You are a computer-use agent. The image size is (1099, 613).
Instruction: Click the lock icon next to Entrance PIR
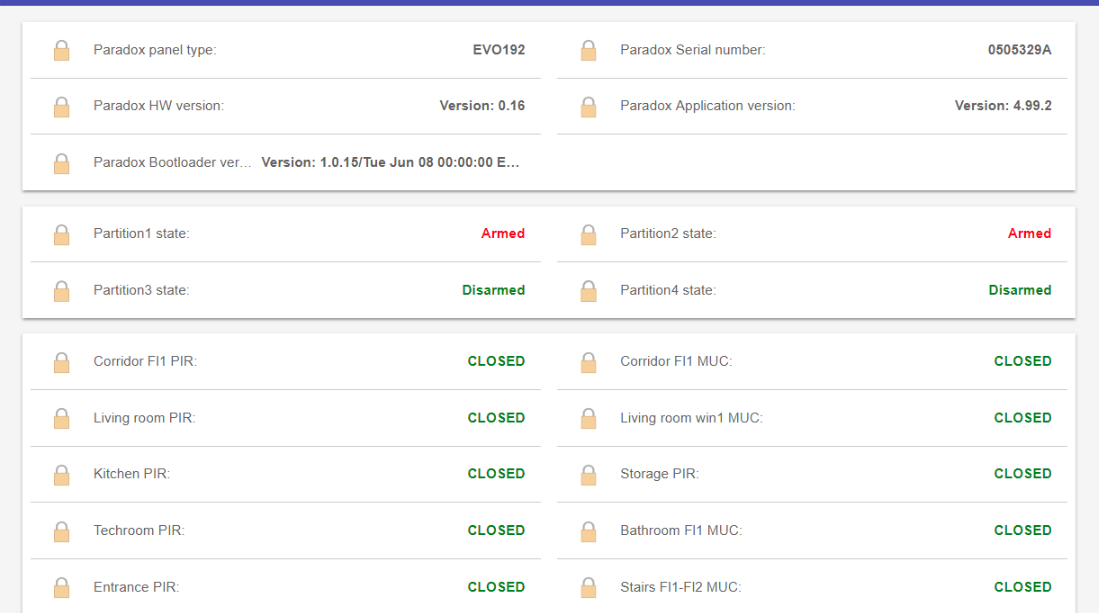click(x=61, y=587)
